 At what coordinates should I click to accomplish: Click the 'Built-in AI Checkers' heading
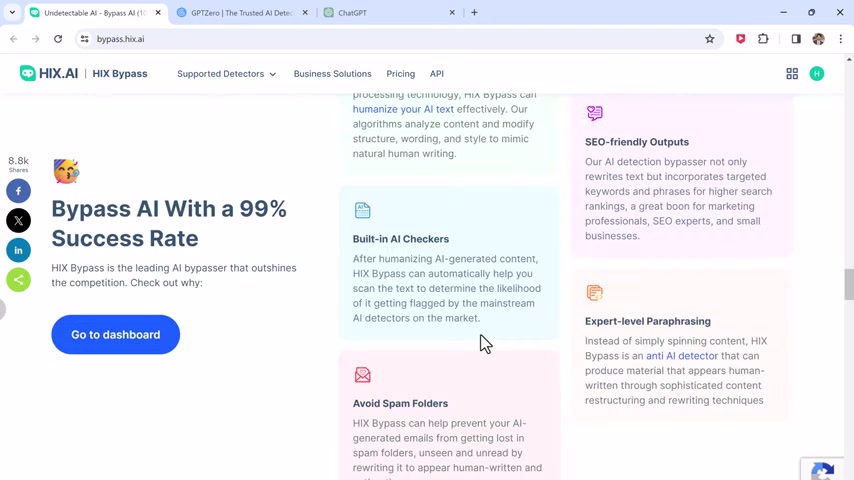[x=401, y=239]
